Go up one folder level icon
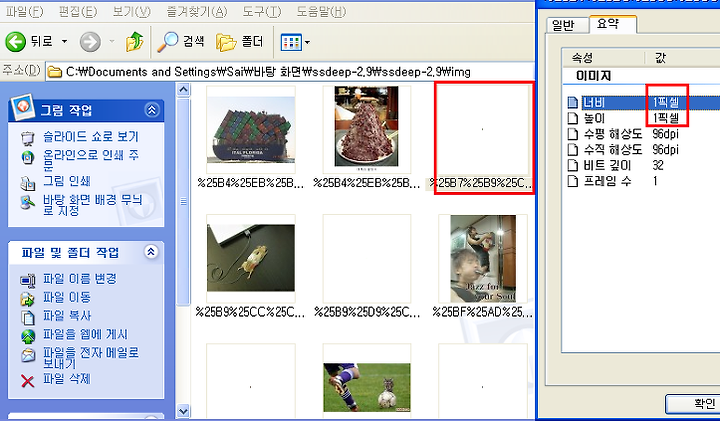Viewport: 720px width, 421px height. pyautogui.click(x=135, y=42)
